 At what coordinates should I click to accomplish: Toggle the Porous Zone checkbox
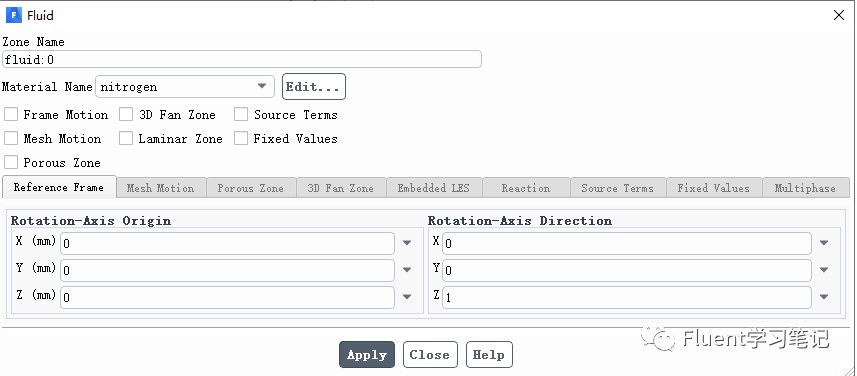pos(11,162)
